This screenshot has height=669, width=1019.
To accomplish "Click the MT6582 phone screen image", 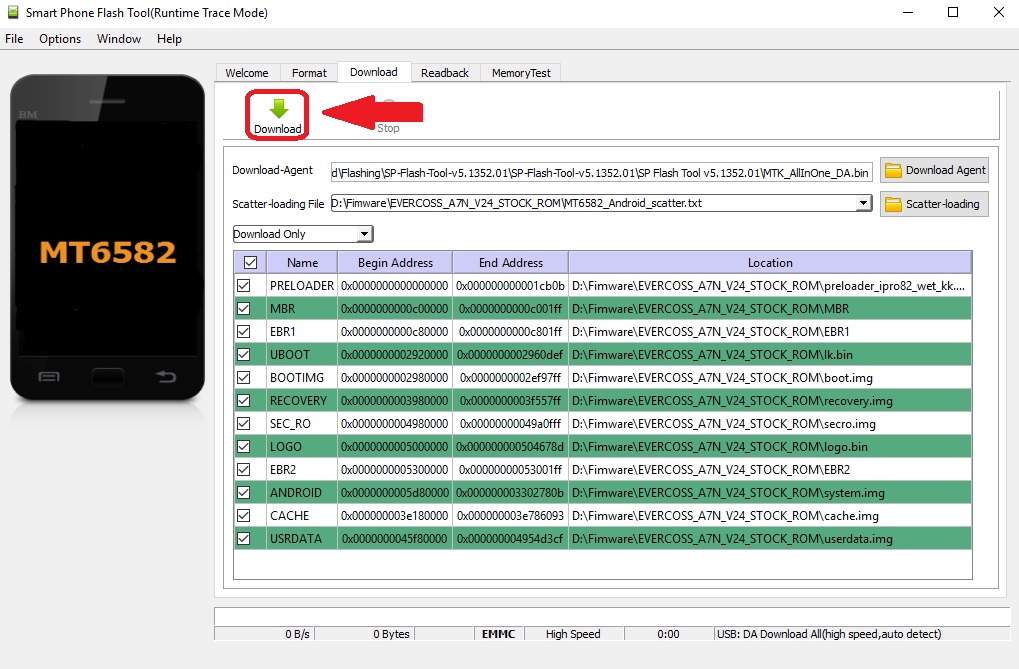I will pos(107,239).
